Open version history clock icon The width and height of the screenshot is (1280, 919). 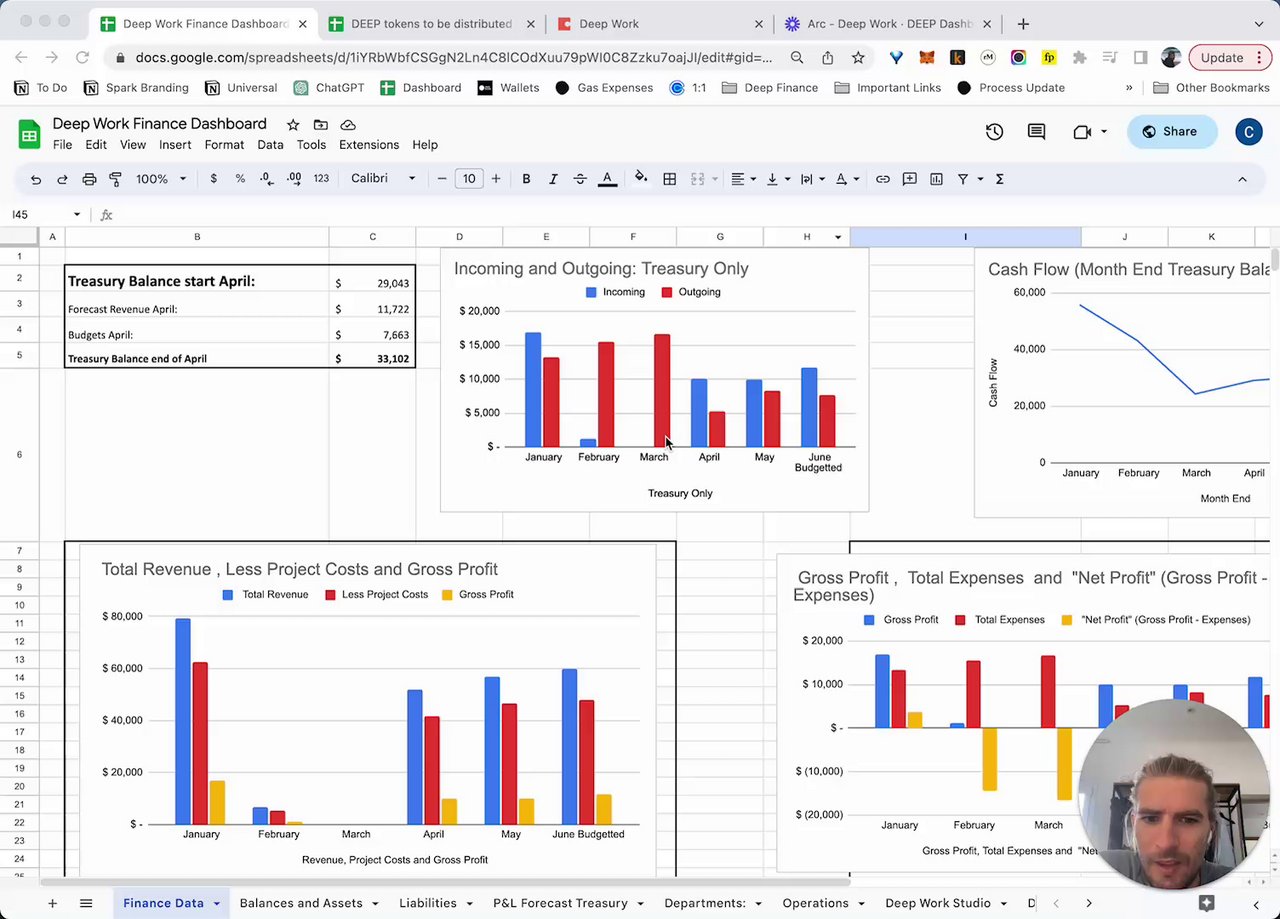tap(994, 132)
